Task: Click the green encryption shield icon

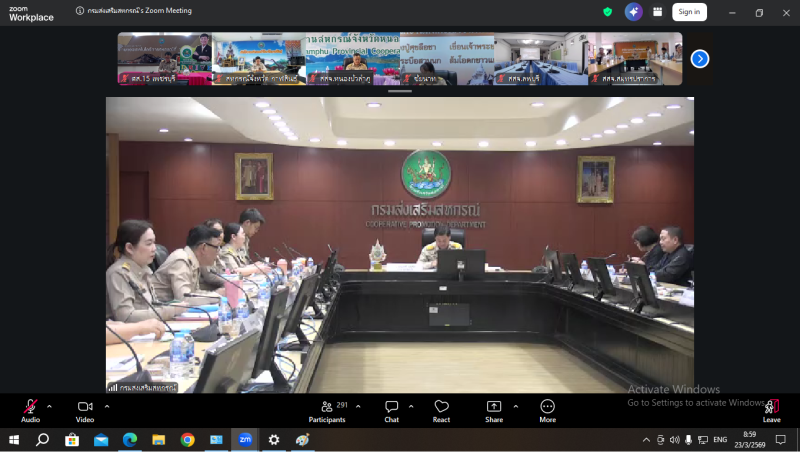Action: point(607,12)
